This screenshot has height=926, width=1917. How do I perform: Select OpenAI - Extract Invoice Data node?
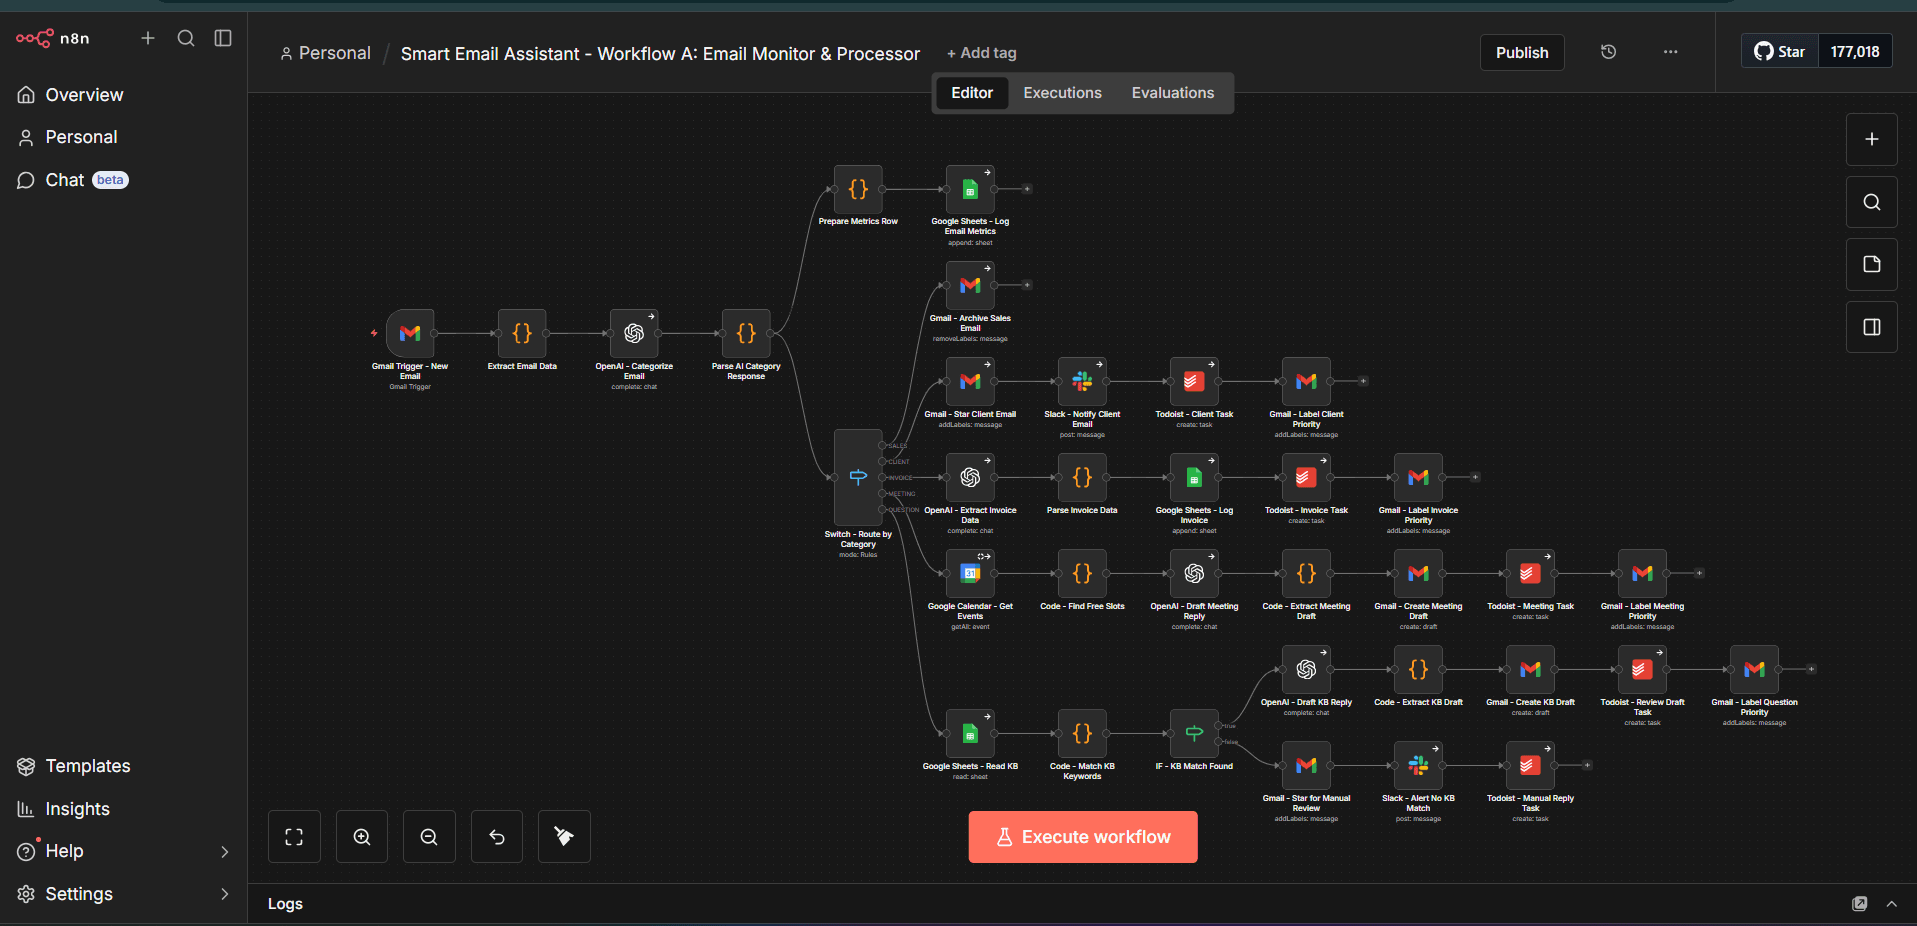[x=970, y=477]
